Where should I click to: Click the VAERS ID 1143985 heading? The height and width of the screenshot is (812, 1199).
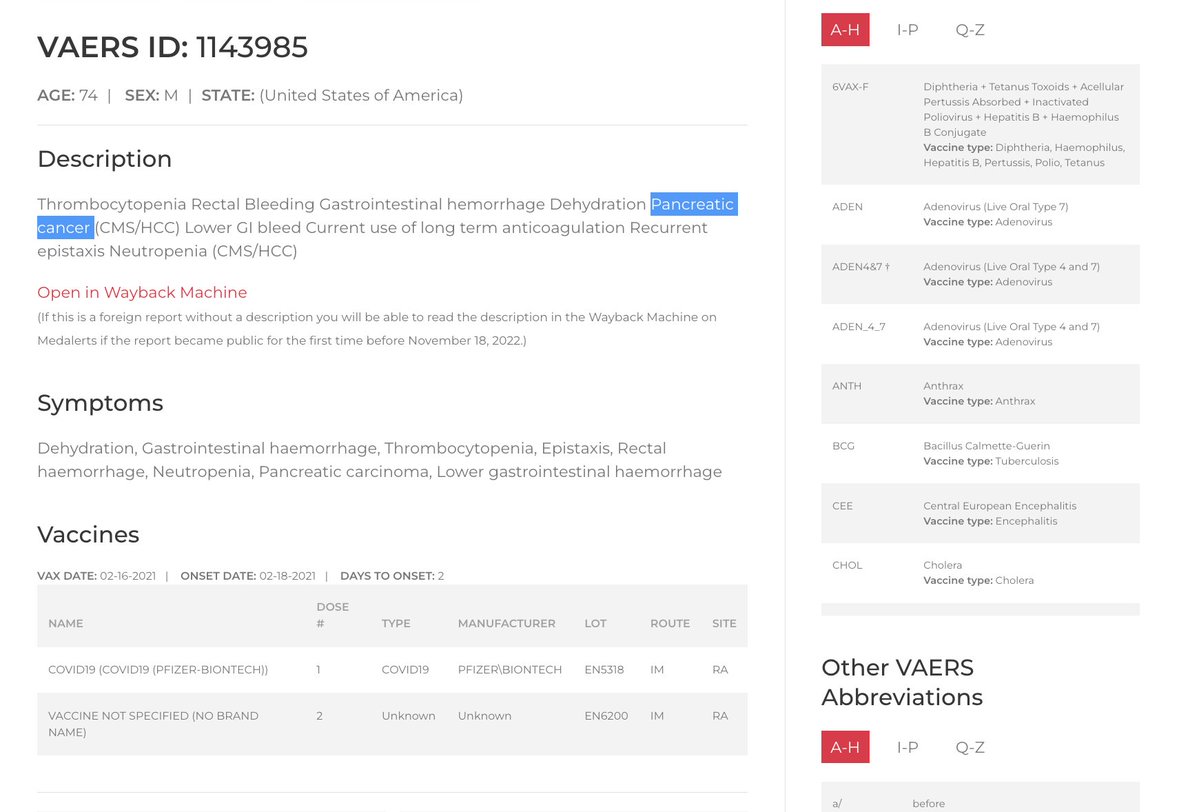172,47
